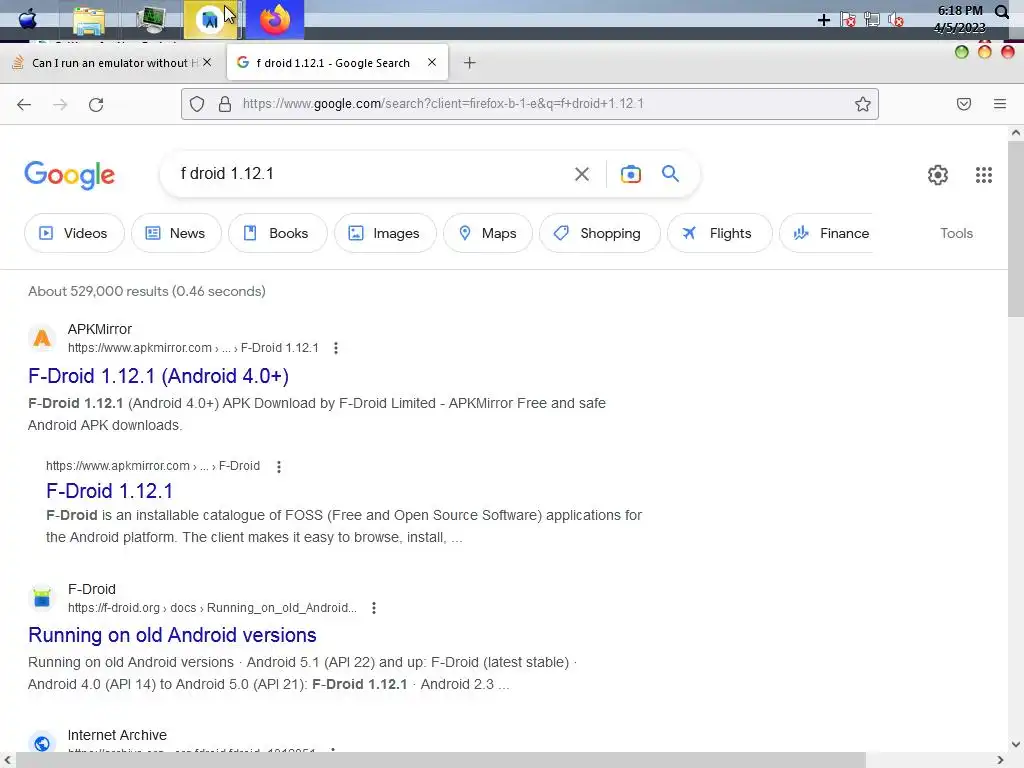This screenshot has width=1024, height=768.
Task: Open the Google apps grid
Action: click(984, 175)
